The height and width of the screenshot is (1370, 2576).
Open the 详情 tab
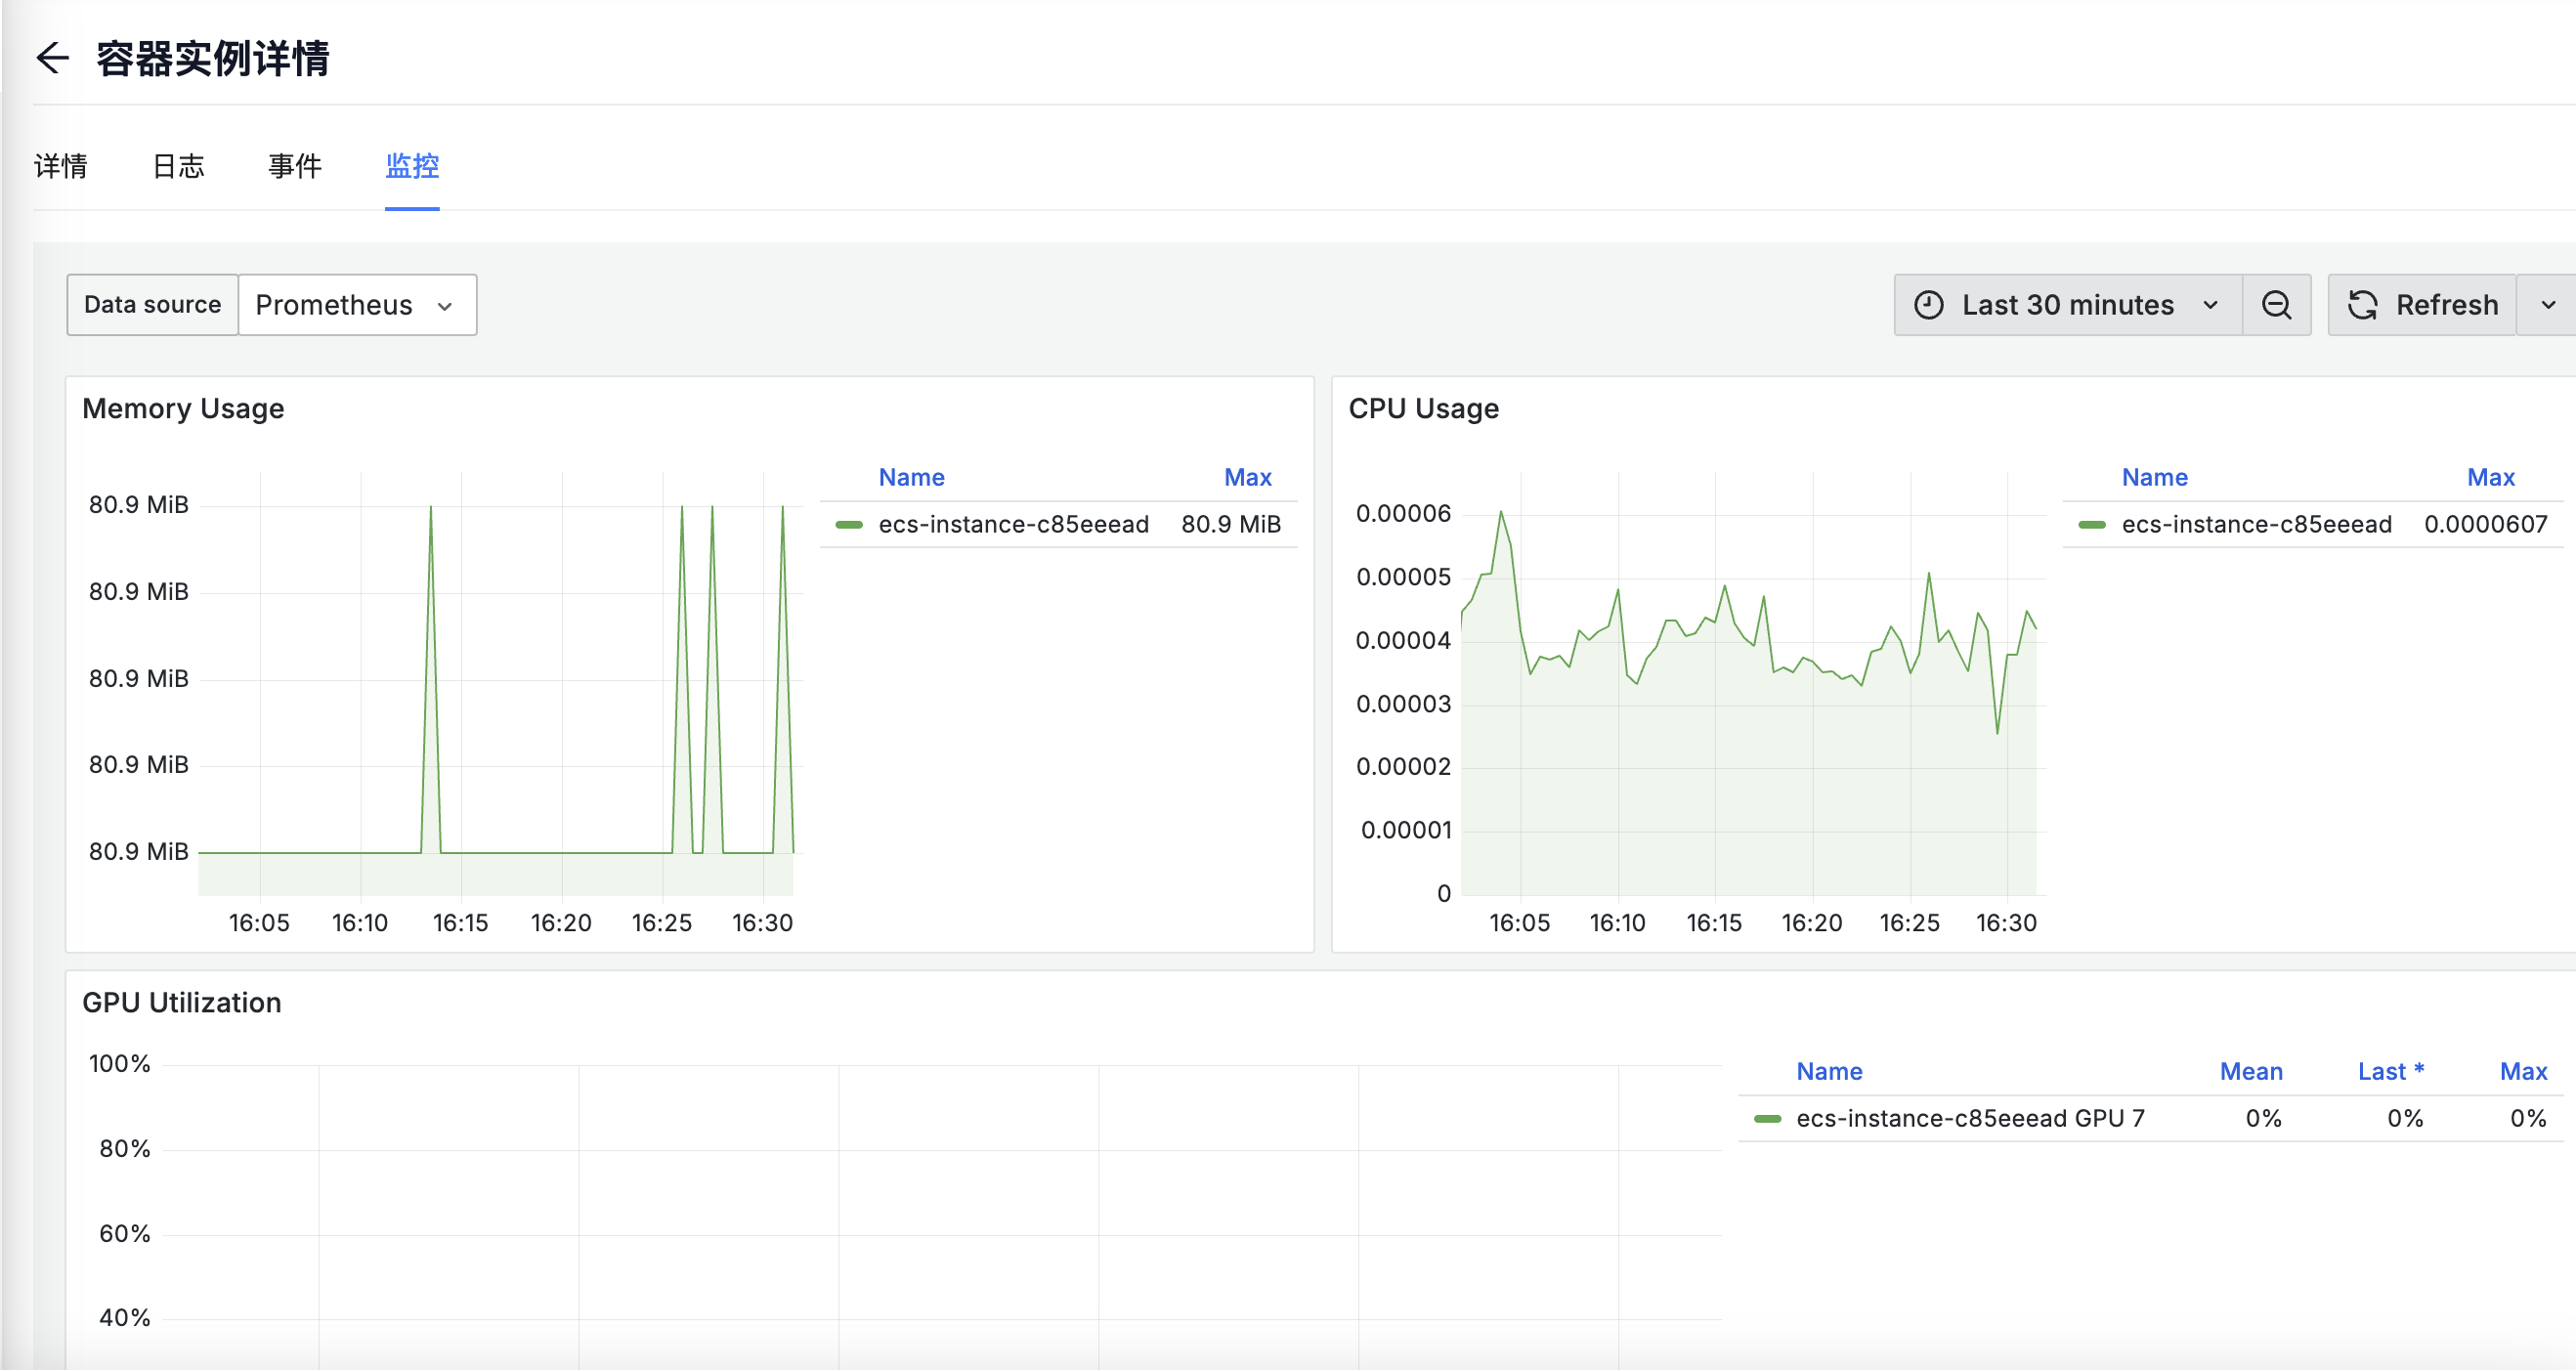(x=61, y=166)
